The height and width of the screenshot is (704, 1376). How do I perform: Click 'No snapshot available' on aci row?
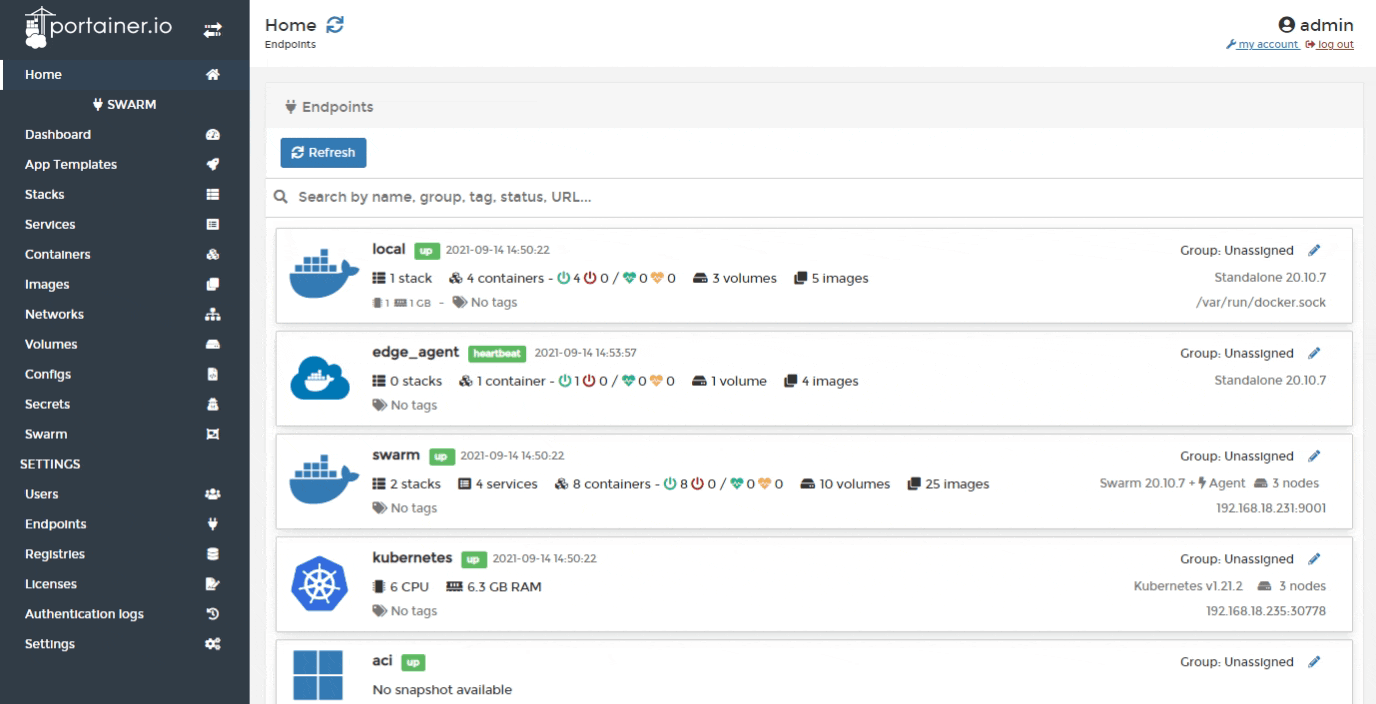click(442, 689)
